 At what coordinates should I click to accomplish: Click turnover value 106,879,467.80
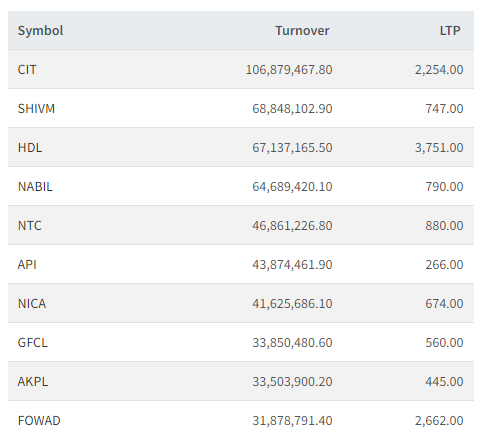coord(289,70)
